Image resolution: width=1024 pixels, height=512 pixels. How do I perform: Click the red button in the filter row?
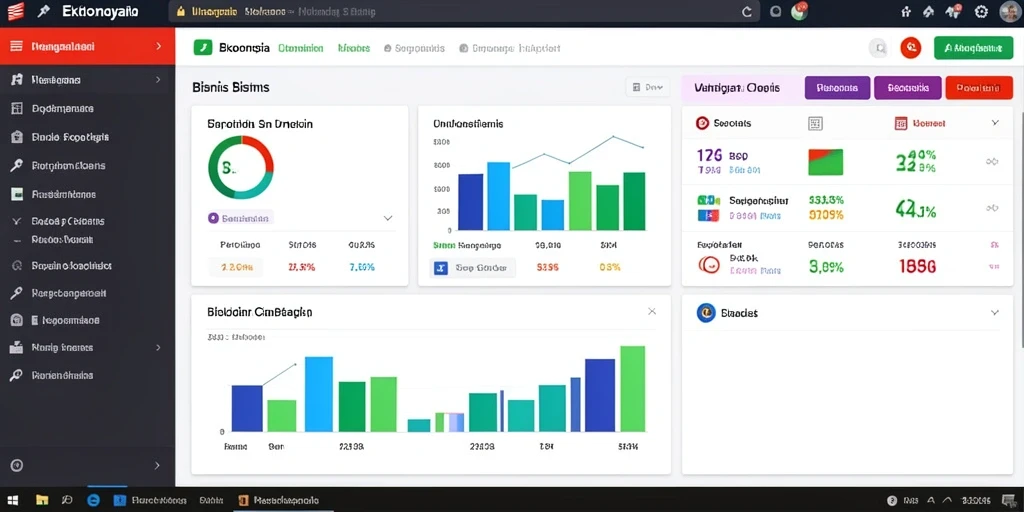click(x=974, y=88)
